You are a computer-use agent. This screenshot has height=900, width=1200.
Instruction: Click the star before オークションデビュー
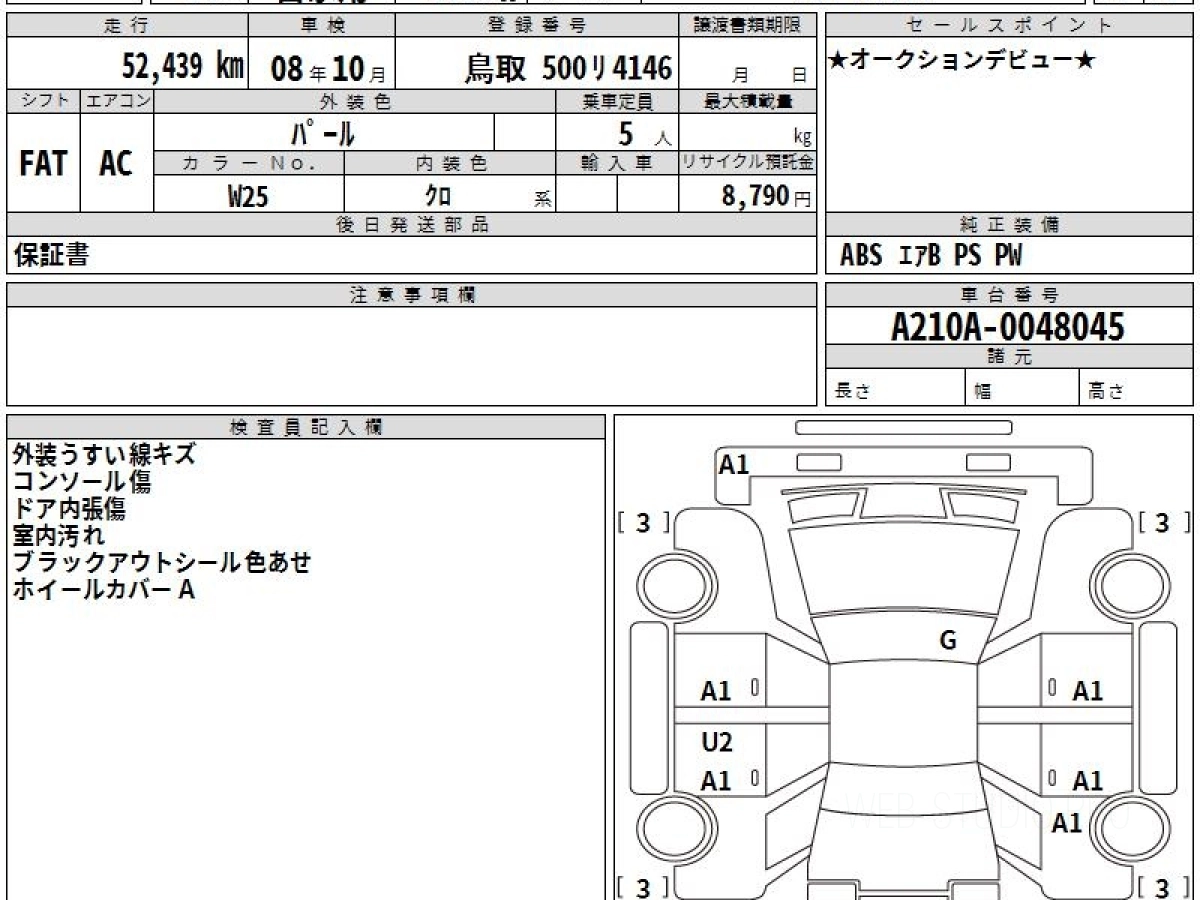pyautogui.click(x=838, y=61)
